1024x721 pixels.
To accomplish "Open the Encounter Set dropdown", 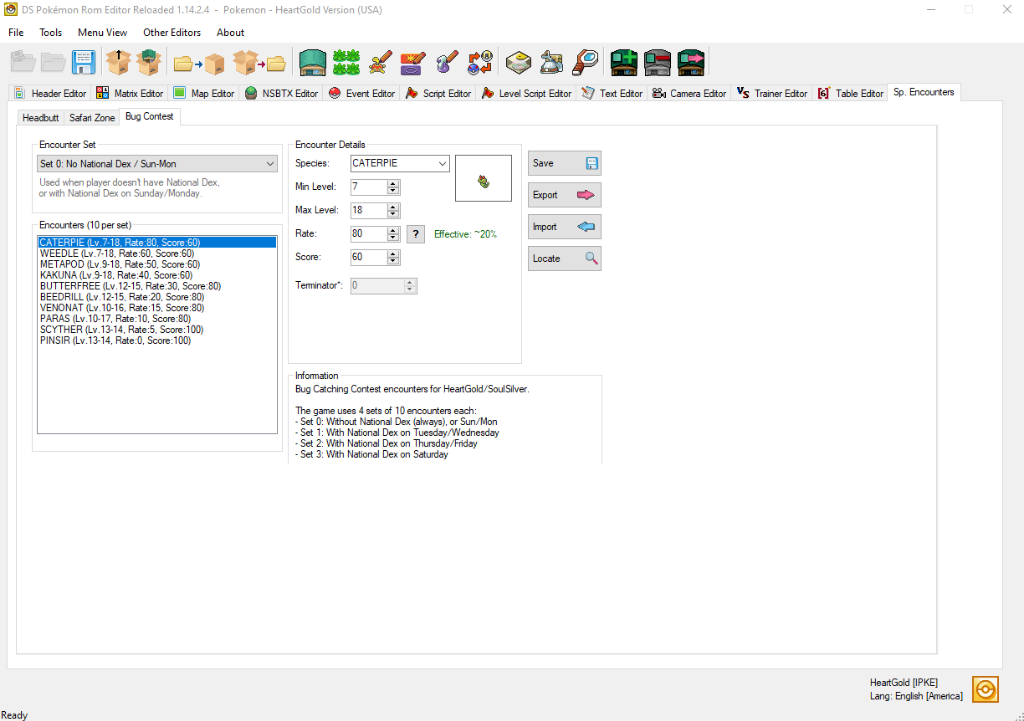I will (x=157, y=163).
